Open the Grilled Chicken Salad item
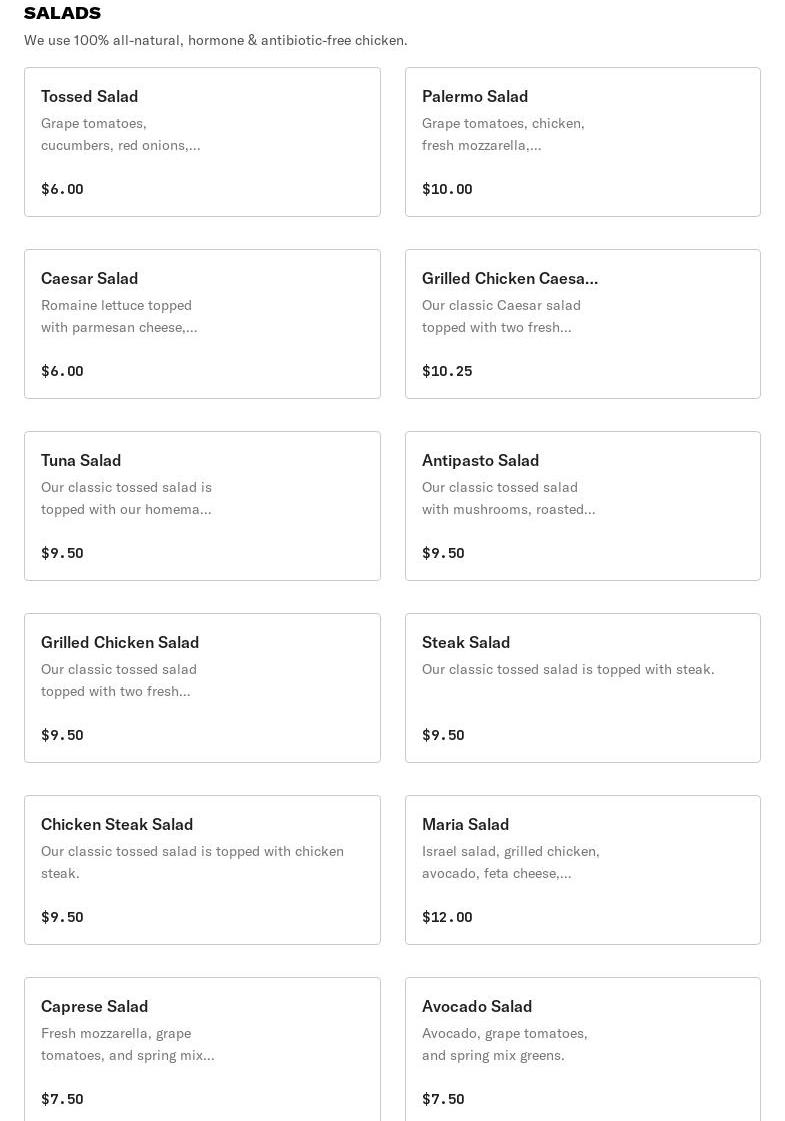785x1121 pixels. pos(202,688)
